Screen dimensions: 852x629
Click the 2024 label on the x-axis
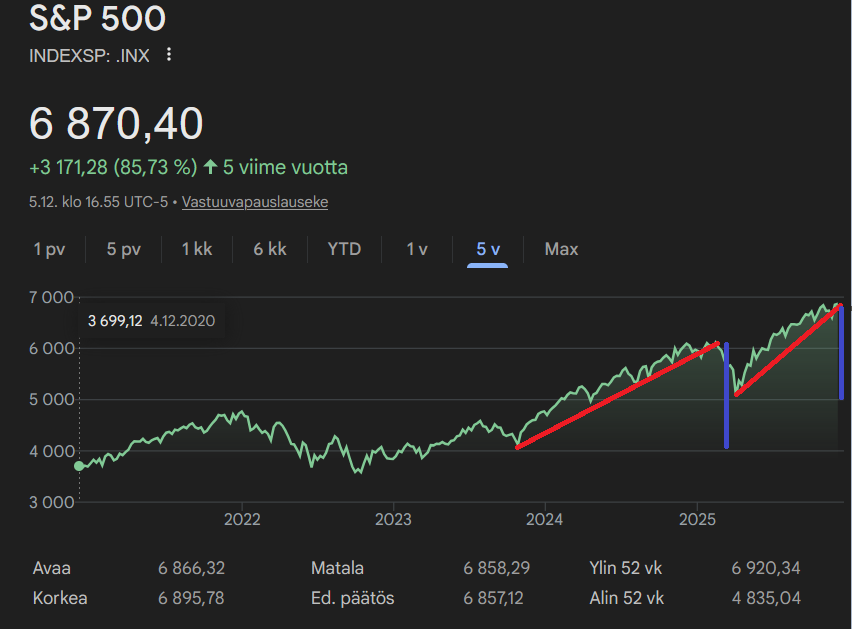click(545, 520)
